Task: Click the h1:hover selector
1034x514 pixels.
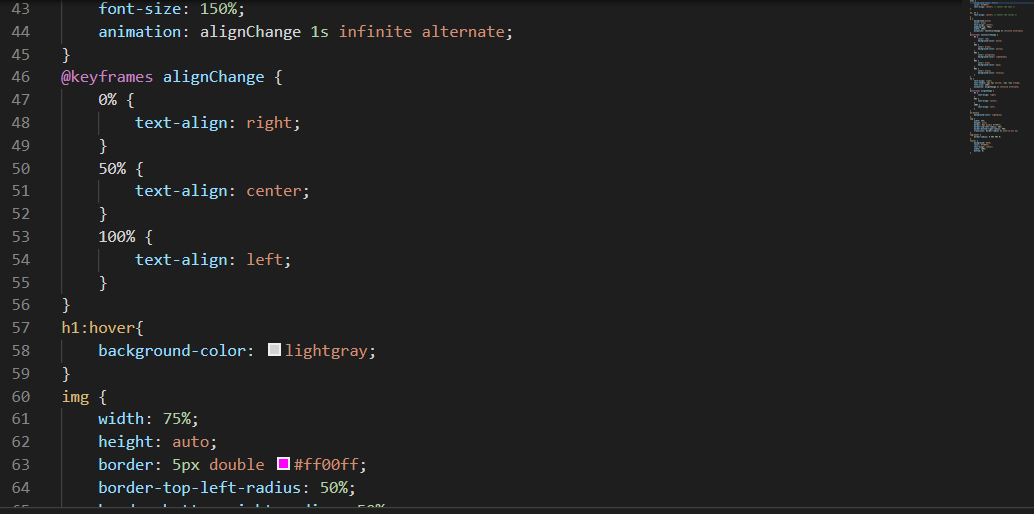Action: click(x=102, y=328)
